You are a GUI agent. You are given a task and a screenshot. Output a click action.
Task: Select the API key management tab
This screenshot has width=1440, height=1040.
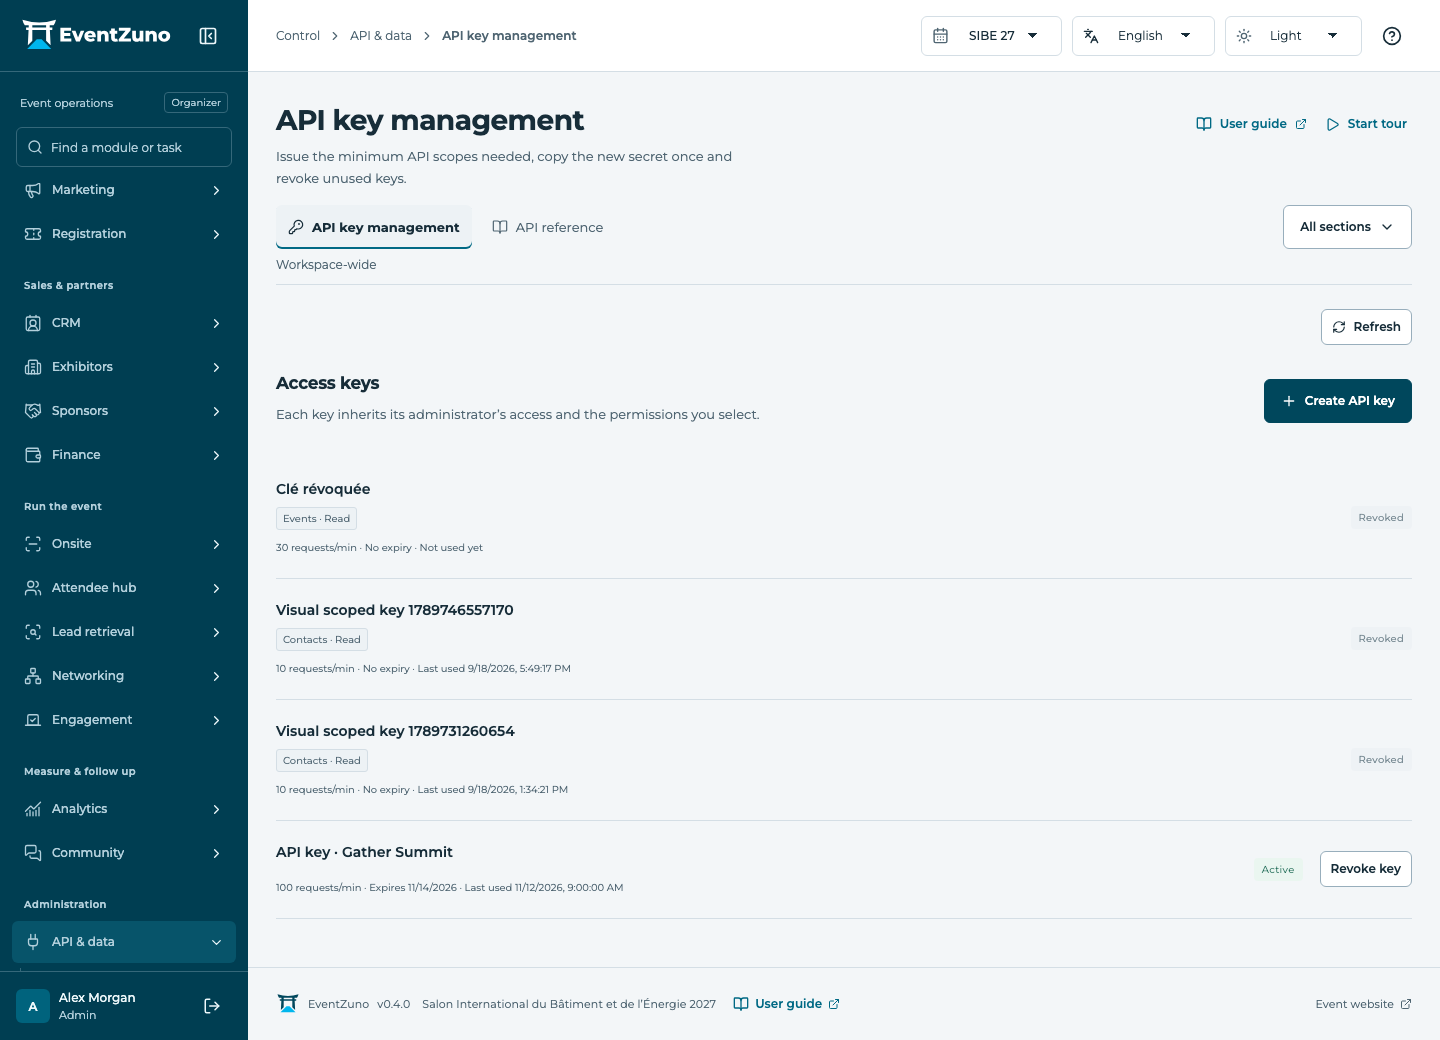click(x=374, y=227)
